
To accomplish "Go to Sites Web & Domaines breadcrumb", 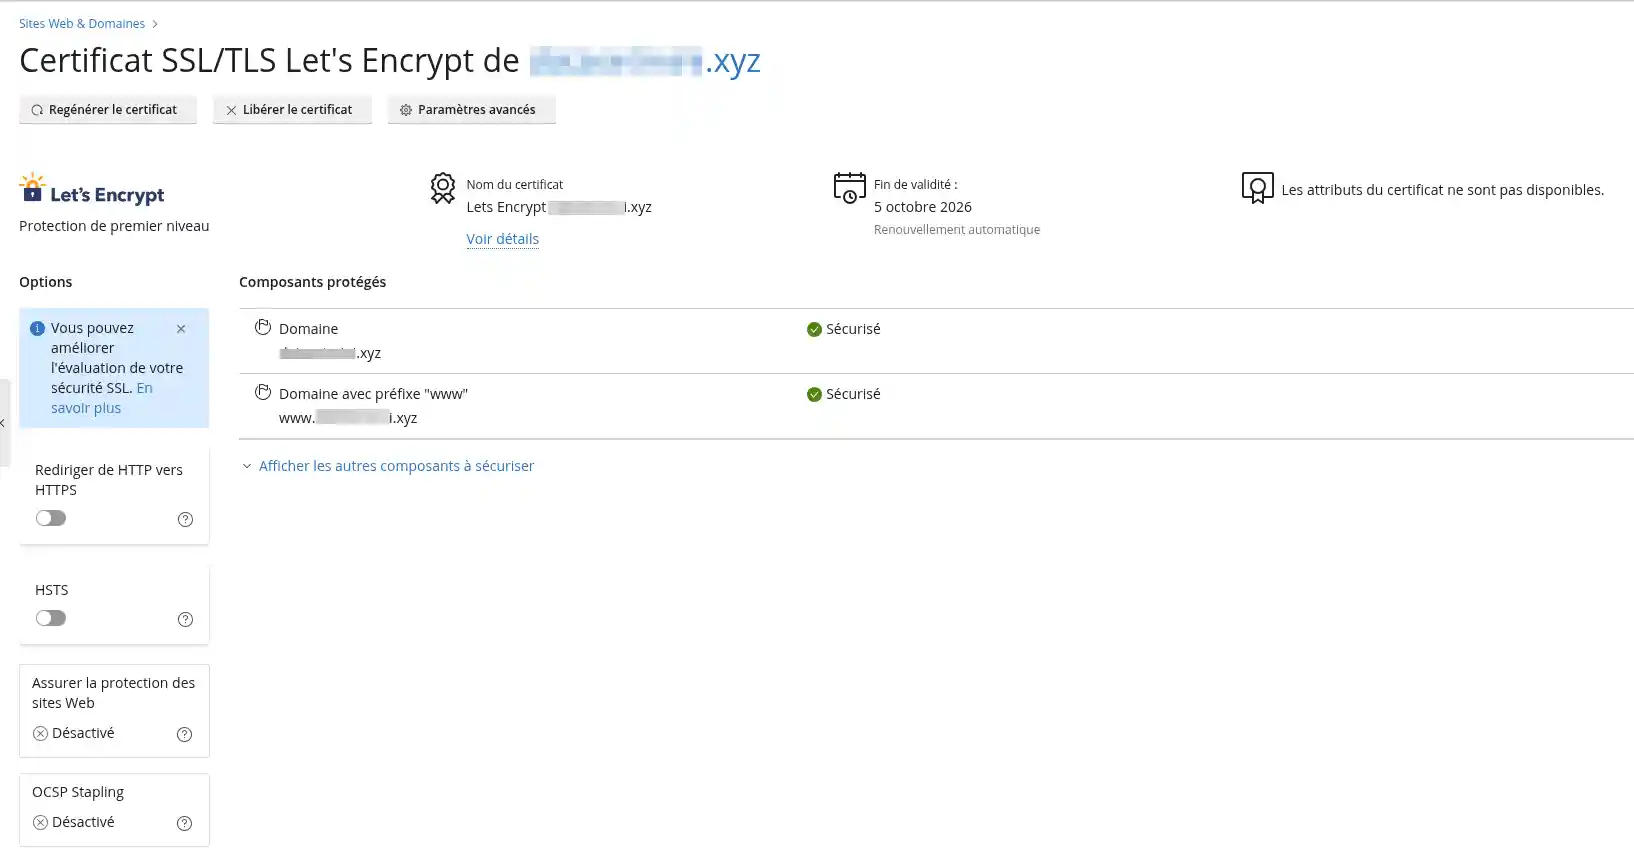I will 82,23.
